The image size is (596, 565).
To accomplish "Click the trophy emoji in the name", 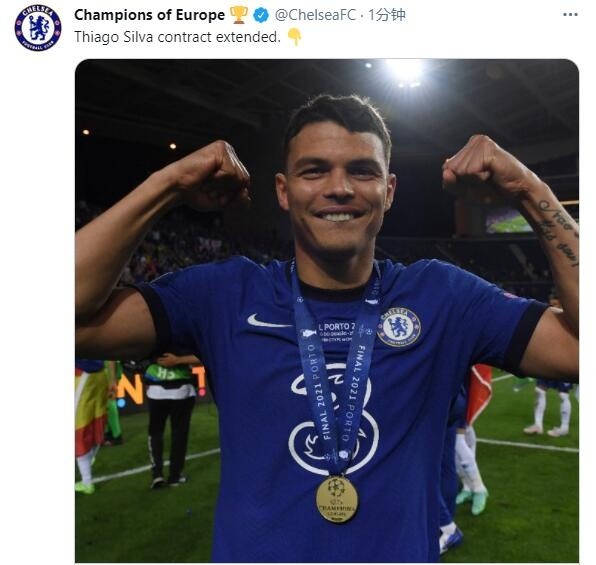I will pos(239,15).
